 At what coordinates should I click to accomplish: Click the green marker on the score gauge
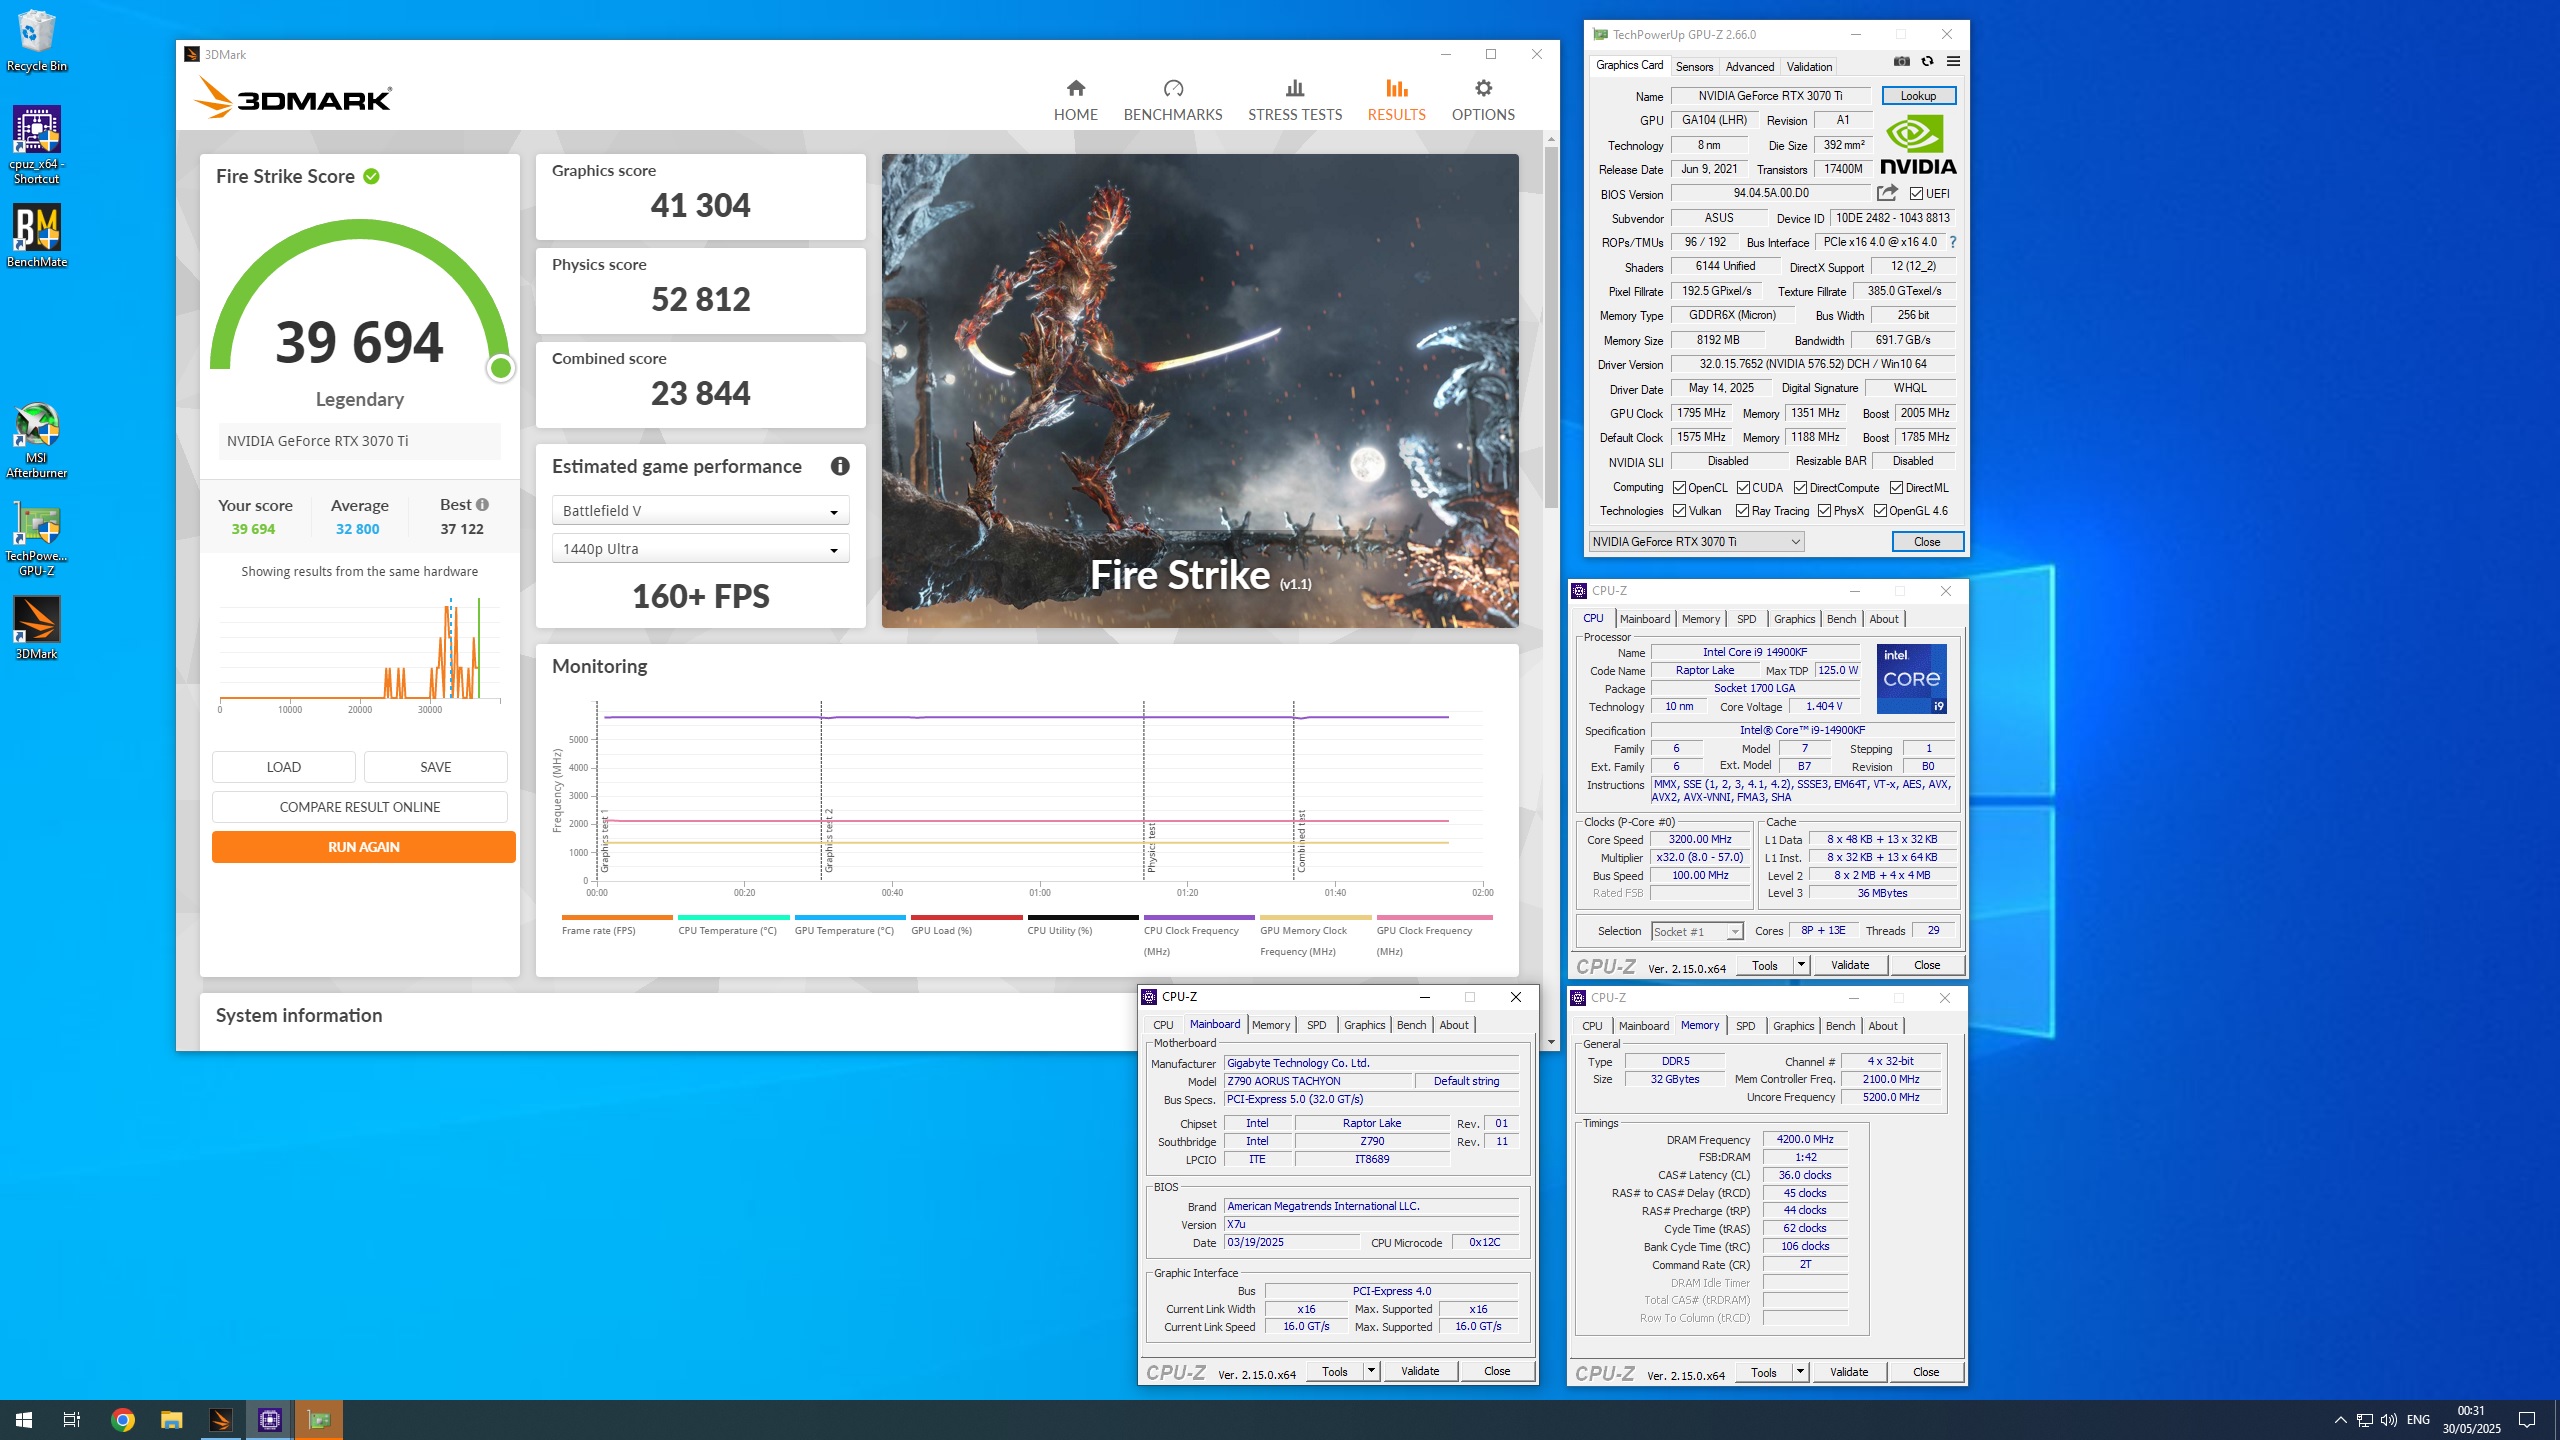pos(501,368)
